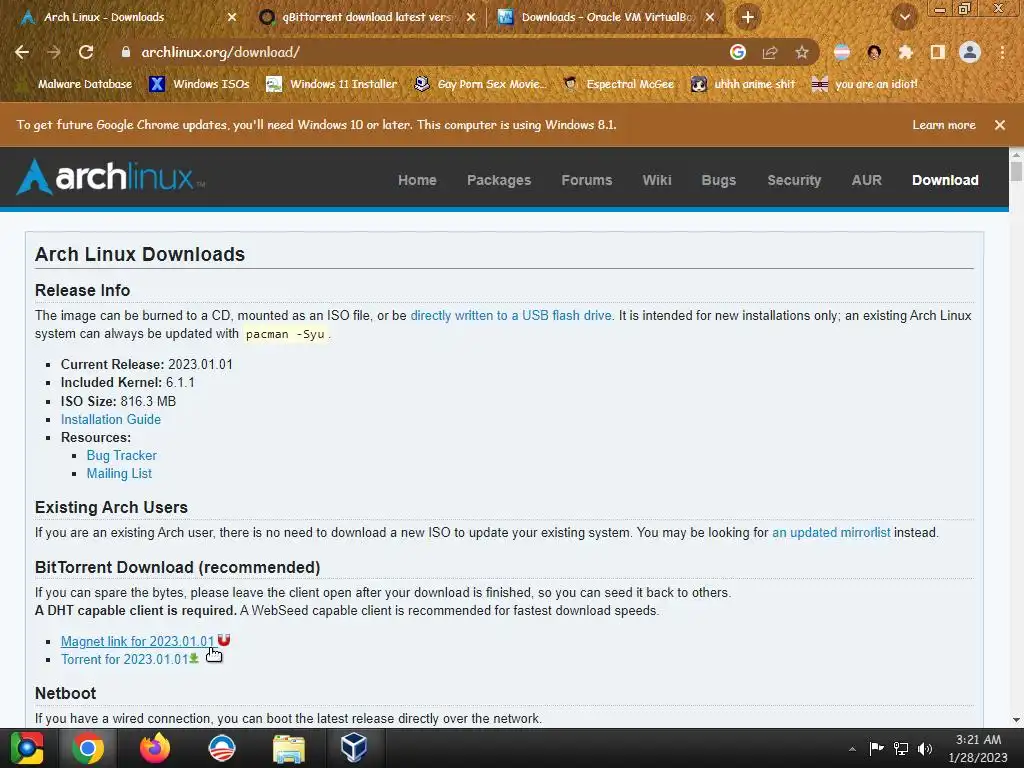This screenshot has height=768, width=1024.
Task: Click the page scrollbar down arrow
Action: pos(1016,720)
